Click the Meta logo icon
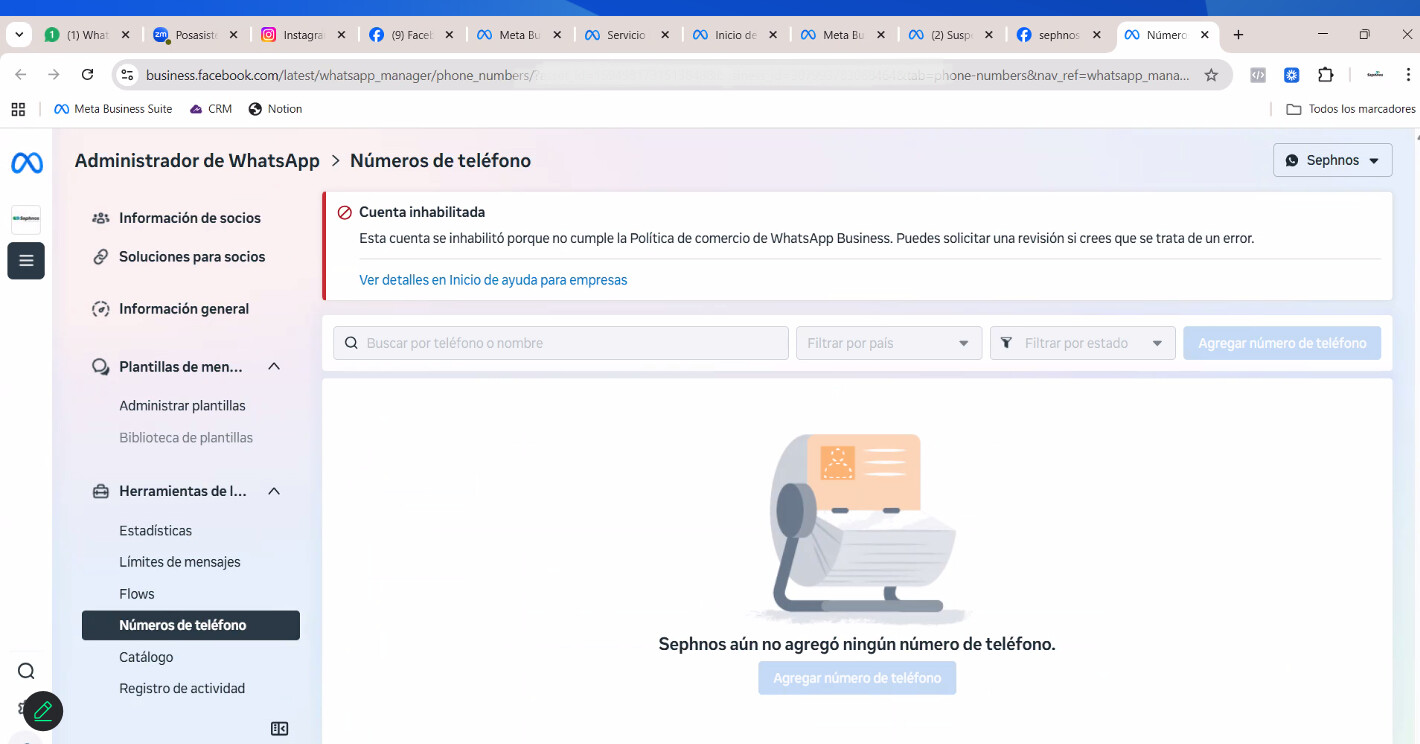 click(27, 163)
